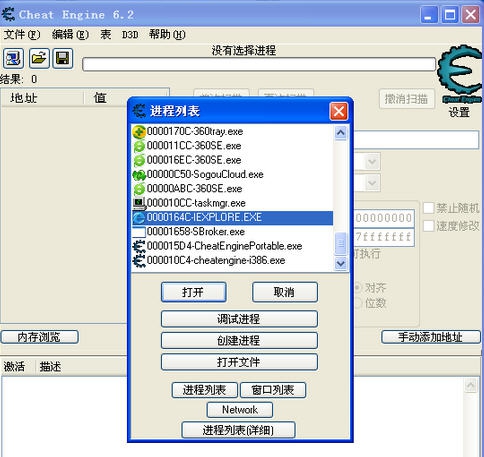Select 000011CC-360SE.exe process row
The width and height of the screenshot is (484, 457).
(x=232, y=146)
